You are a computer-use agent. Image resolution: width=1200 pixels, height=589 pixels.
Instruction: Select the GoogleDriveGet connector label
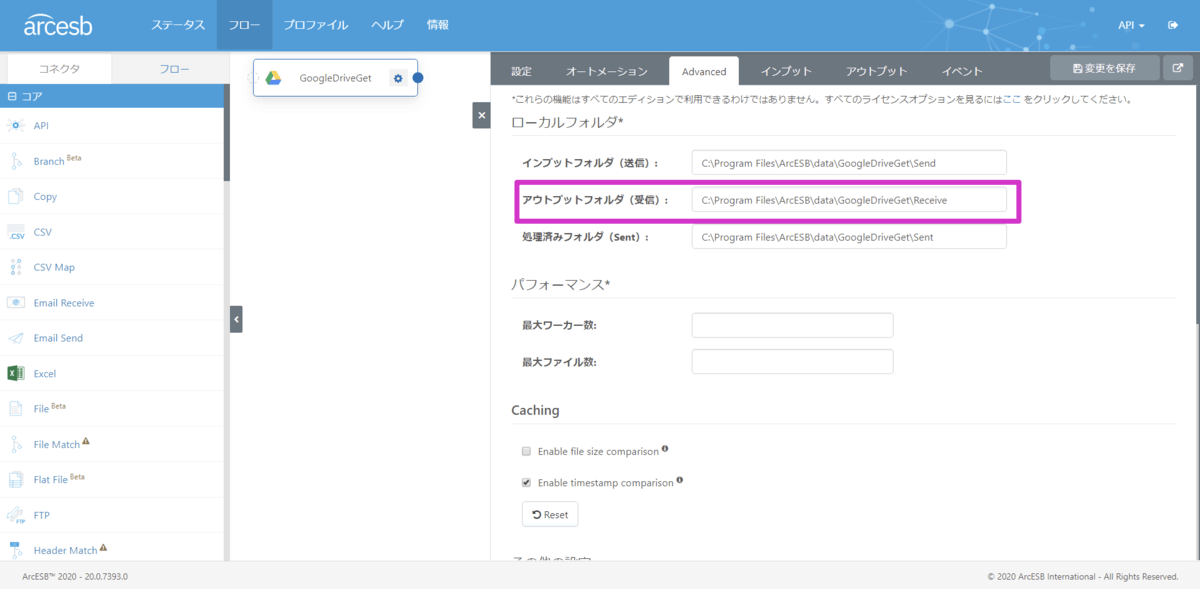click(x=335, y=78)
